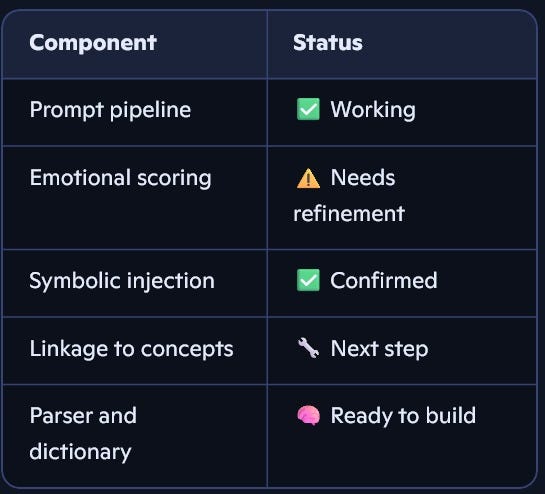Click the Parser and dictionary cell
Viewport: 545px width, 494px height.
click(135, 436)
